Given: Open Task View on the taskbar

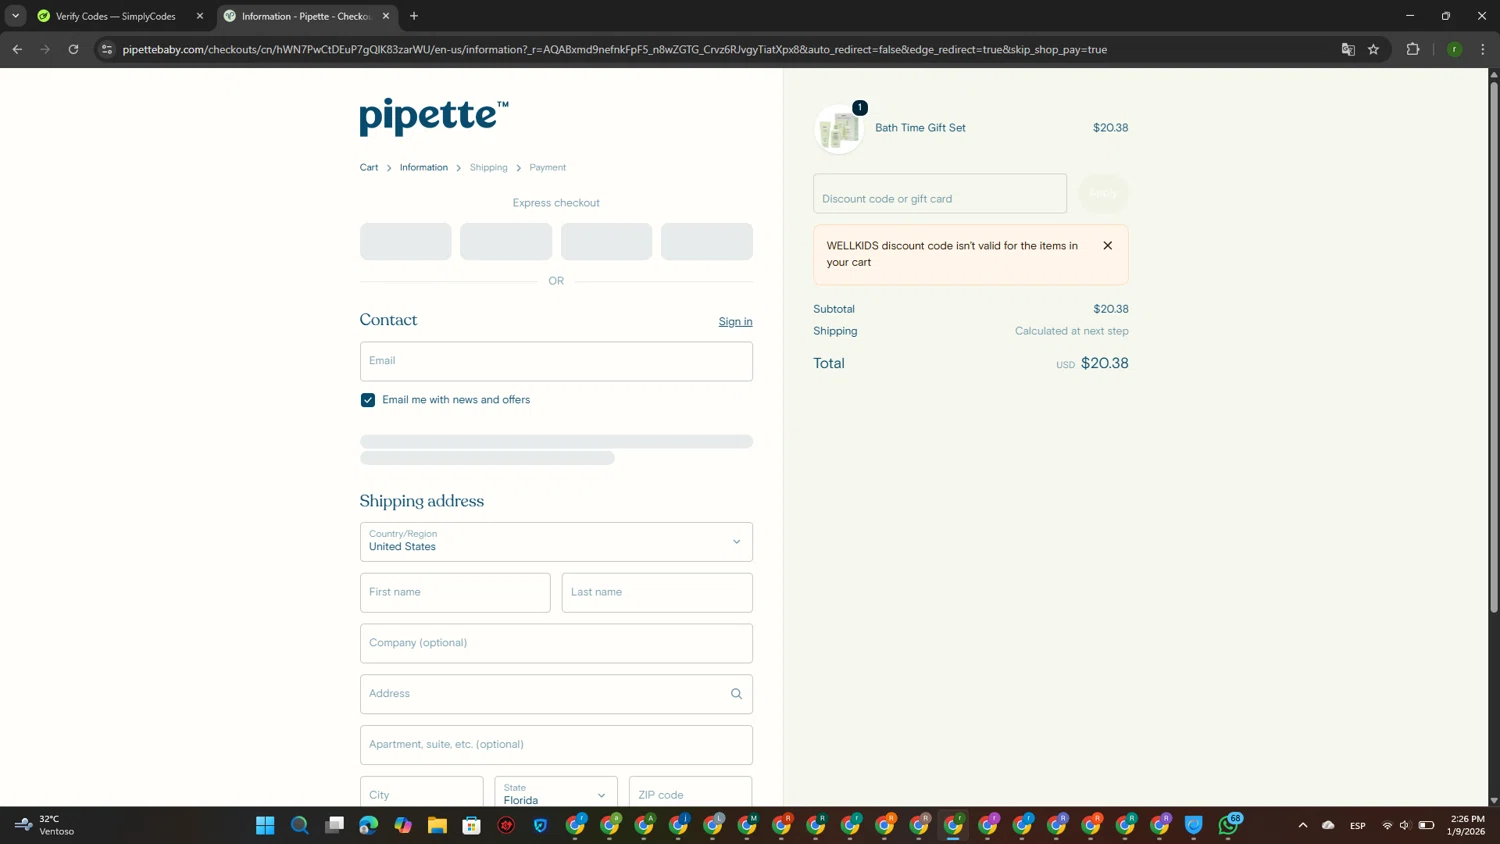Looking at the screenshot, I should (334, 825).
